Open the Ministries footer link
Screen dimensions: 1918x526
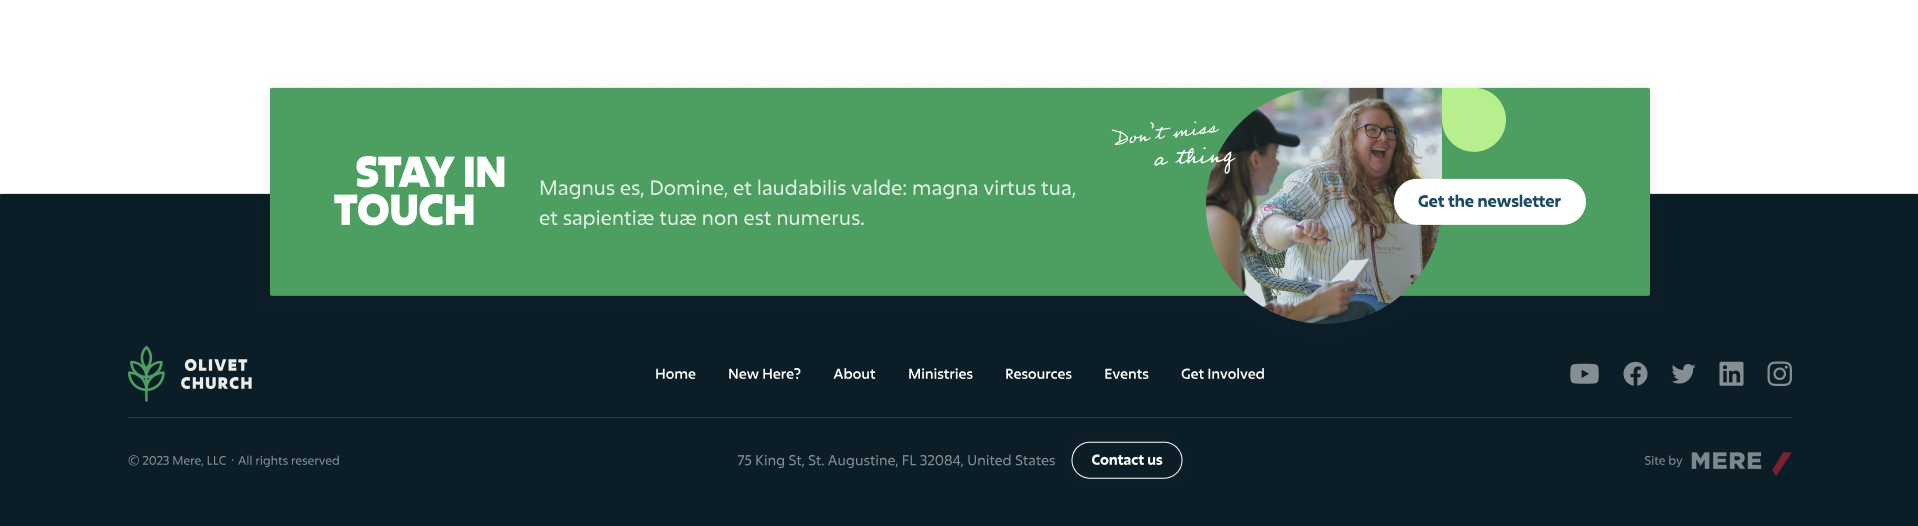tap(940, 374)
